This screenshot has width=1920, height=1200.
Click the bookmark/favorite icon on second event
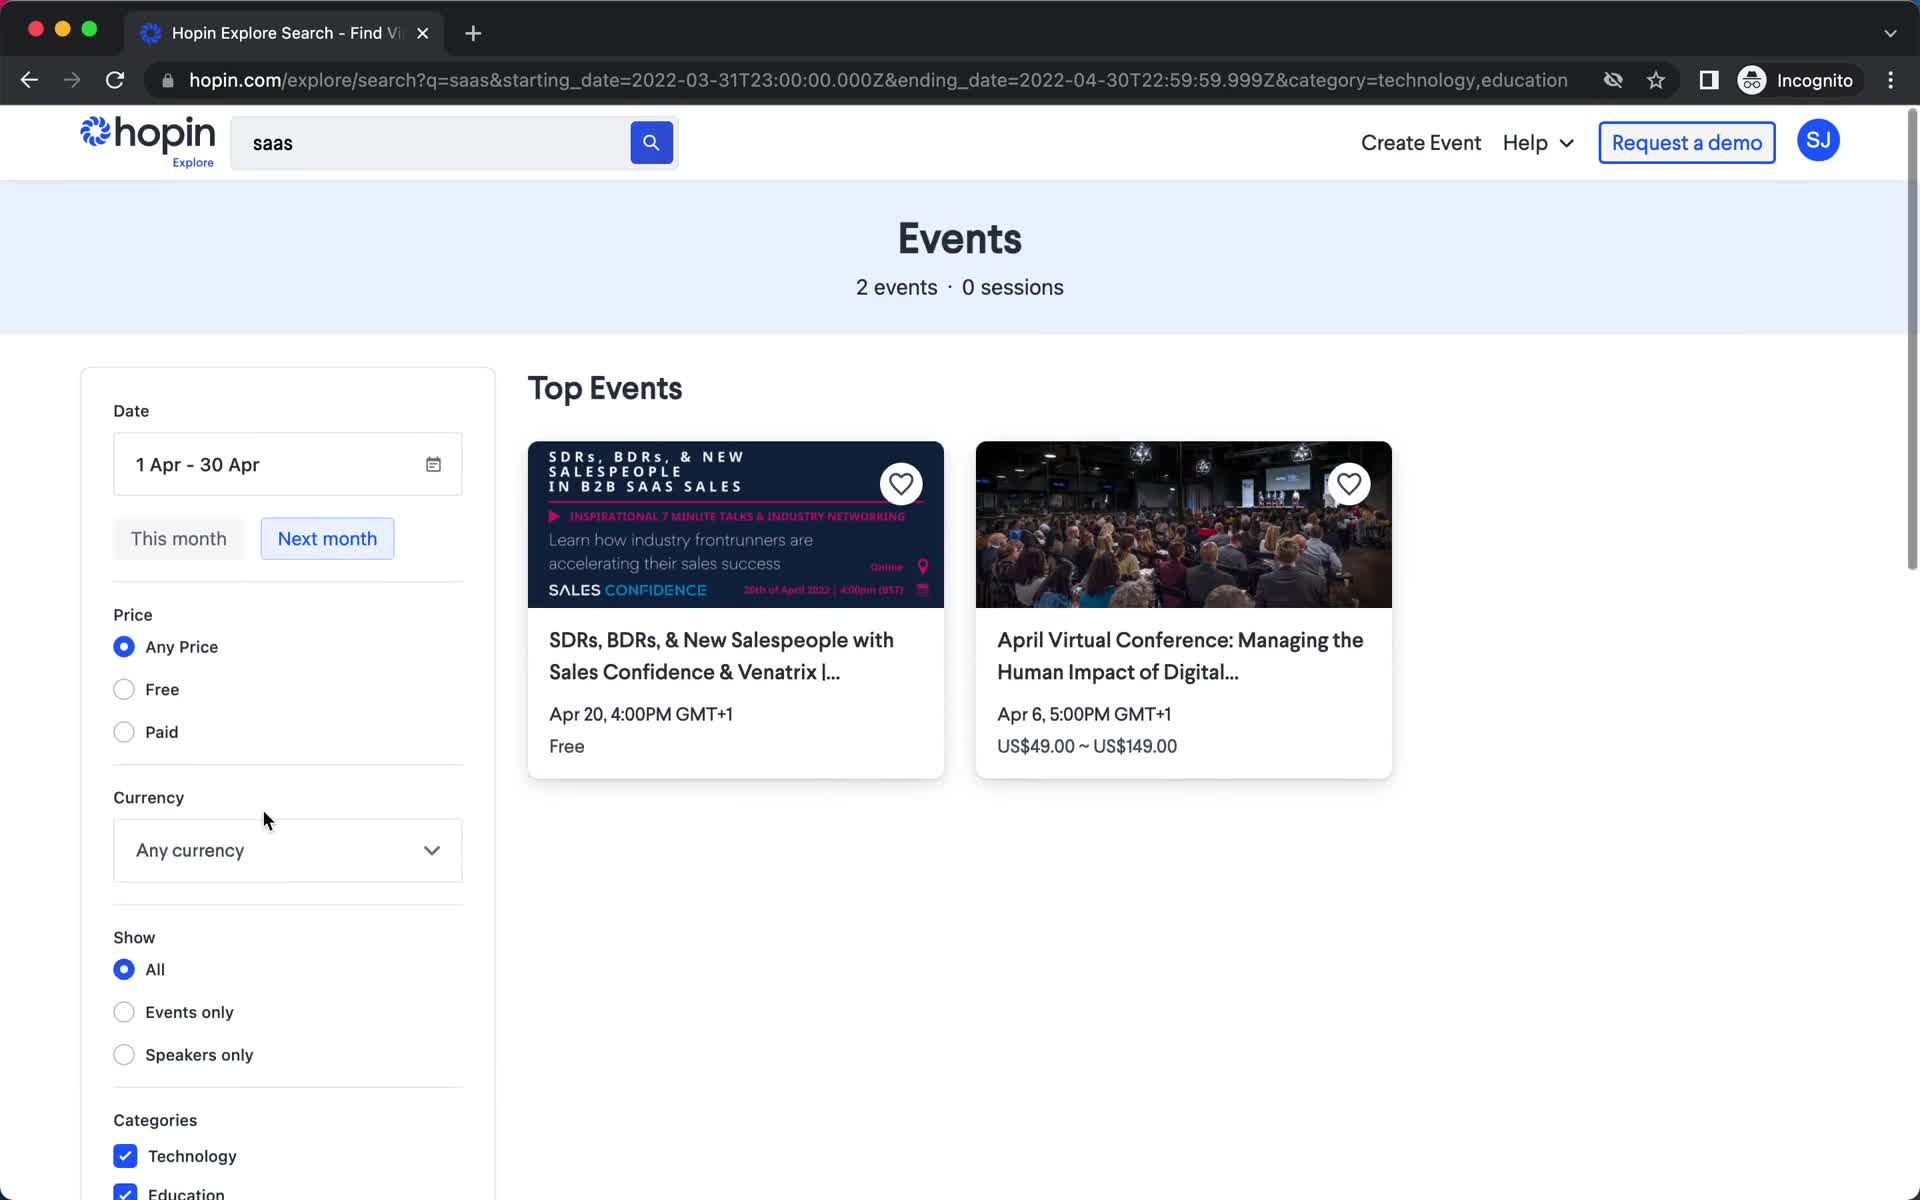1349,482
